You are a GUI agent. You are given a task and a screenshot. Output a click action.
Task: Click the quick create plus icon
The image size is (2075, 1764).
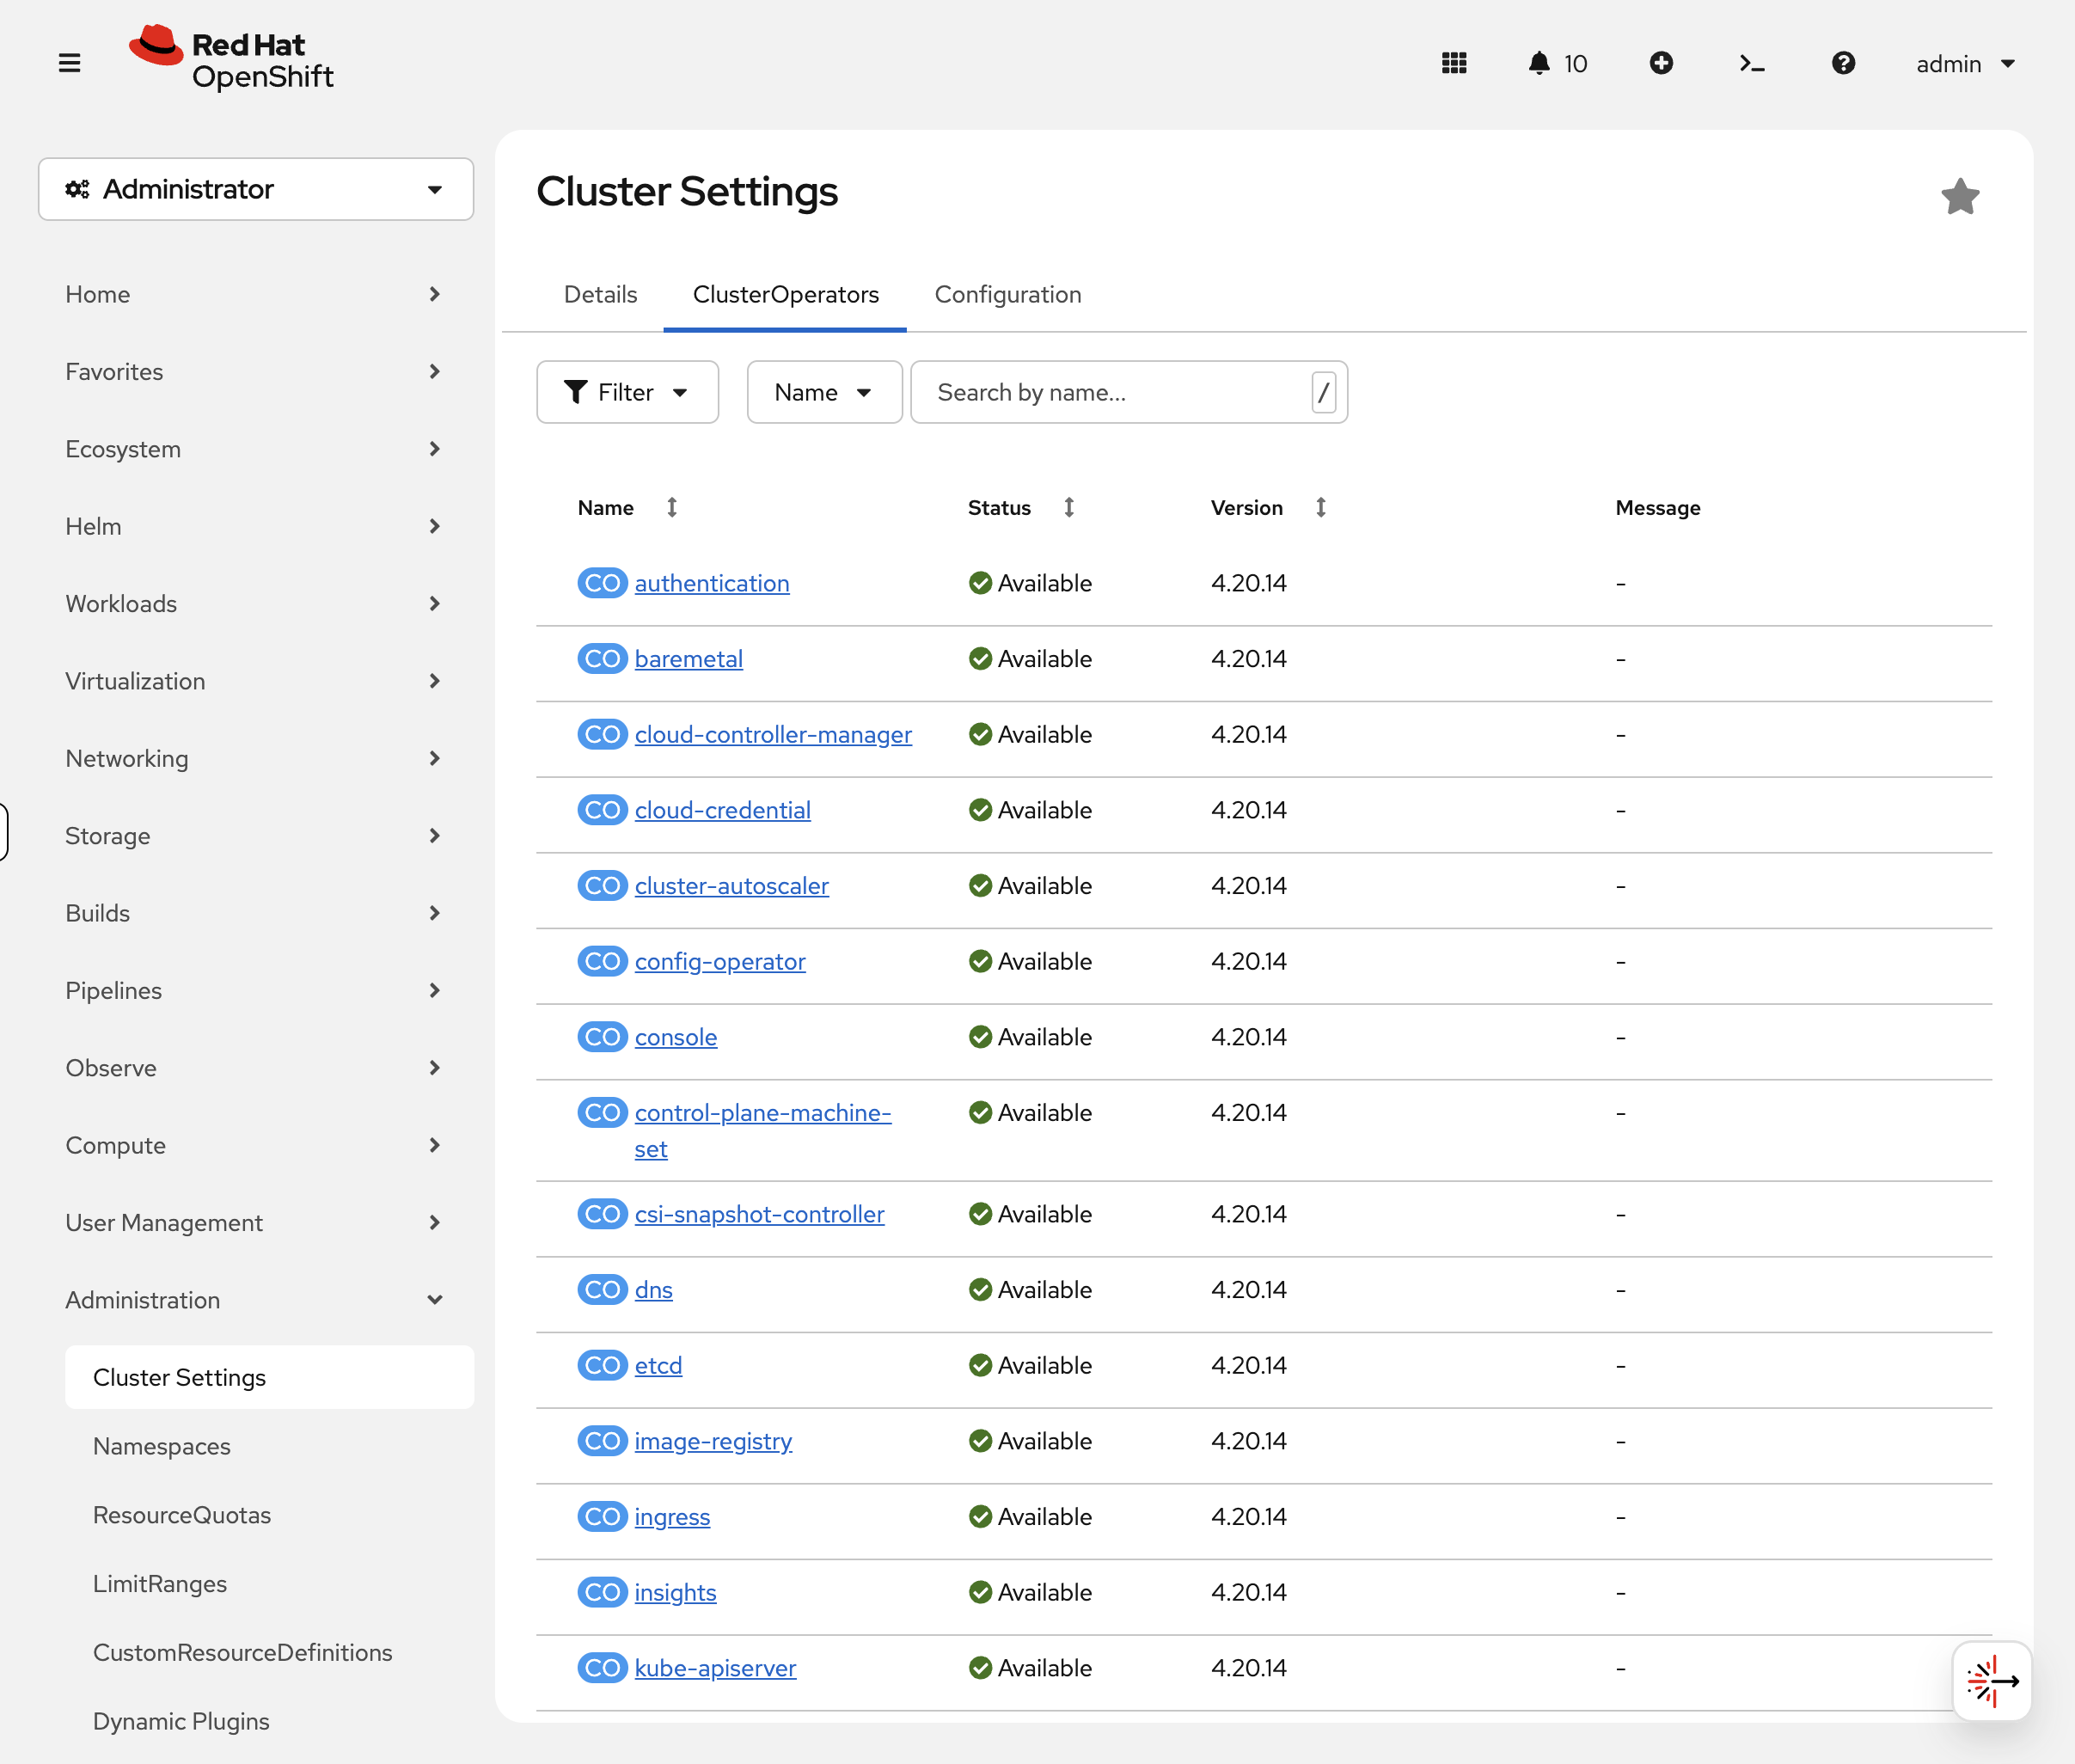1661,63
